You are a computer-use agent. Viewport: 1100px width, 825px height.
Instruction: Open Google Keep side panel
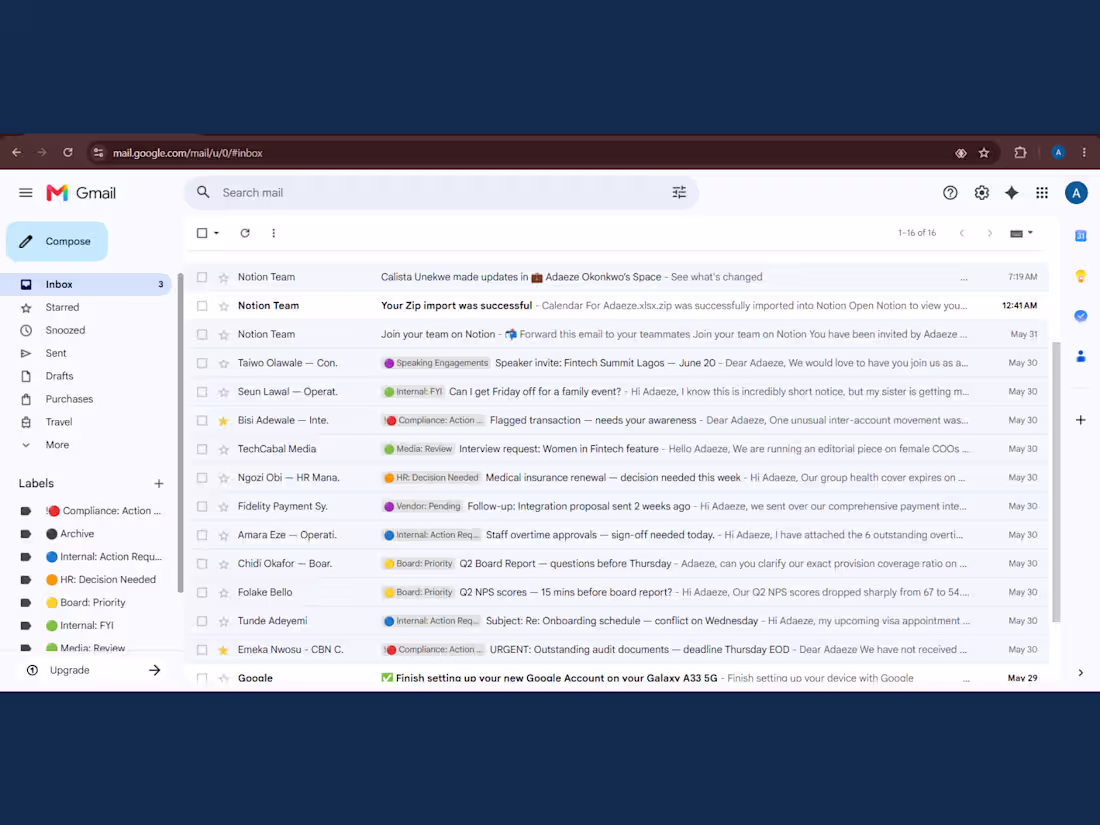pos(1080,276)
